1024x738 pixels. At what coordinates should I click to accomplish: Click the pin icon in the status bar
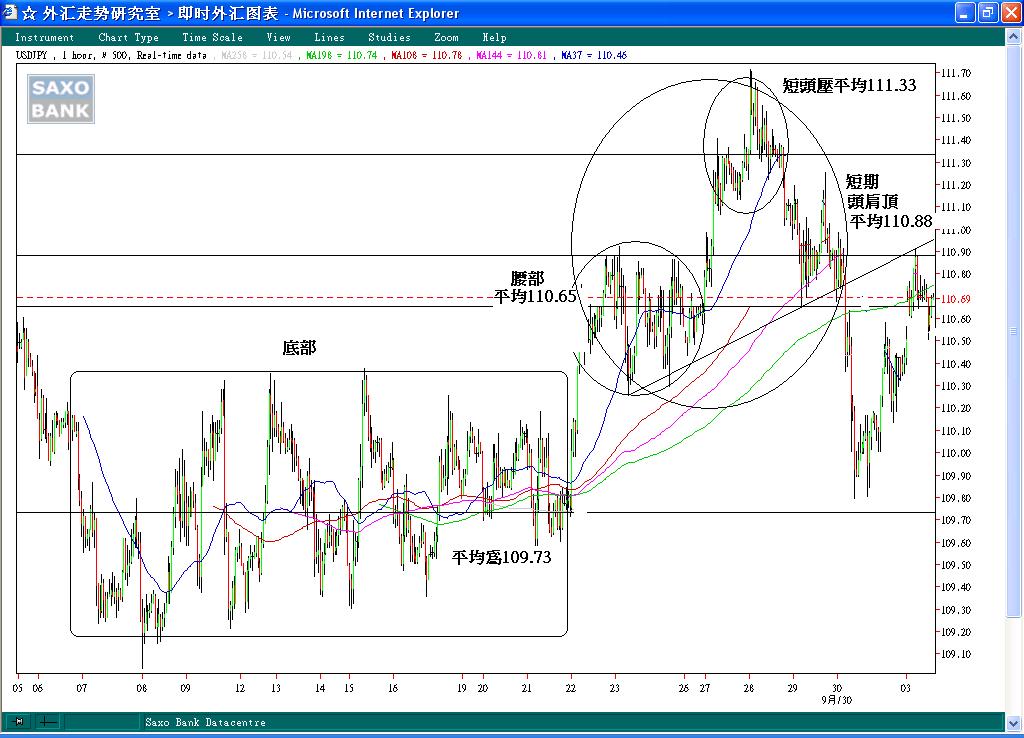(x=19, y=722)
